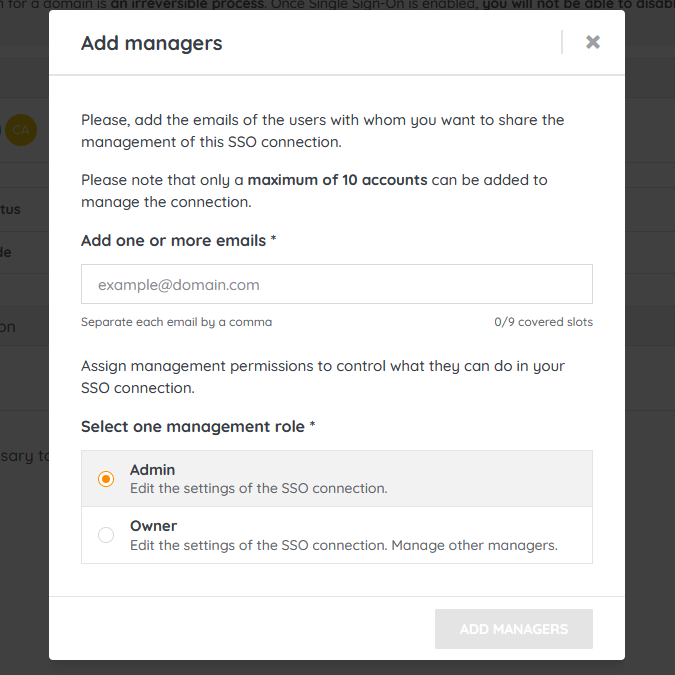Click the "Add managers" dialog title
The image size is (675, 675).
(x=152, y=43)
